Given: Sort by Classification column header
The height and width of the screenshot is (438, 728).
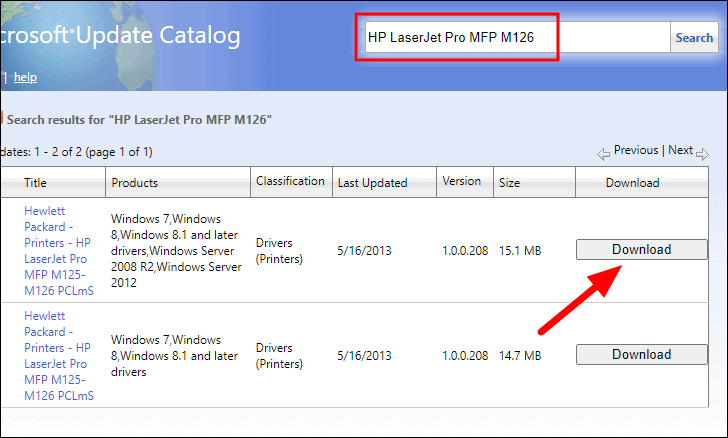Looking at the screenshot, I should tap(290, 181).
